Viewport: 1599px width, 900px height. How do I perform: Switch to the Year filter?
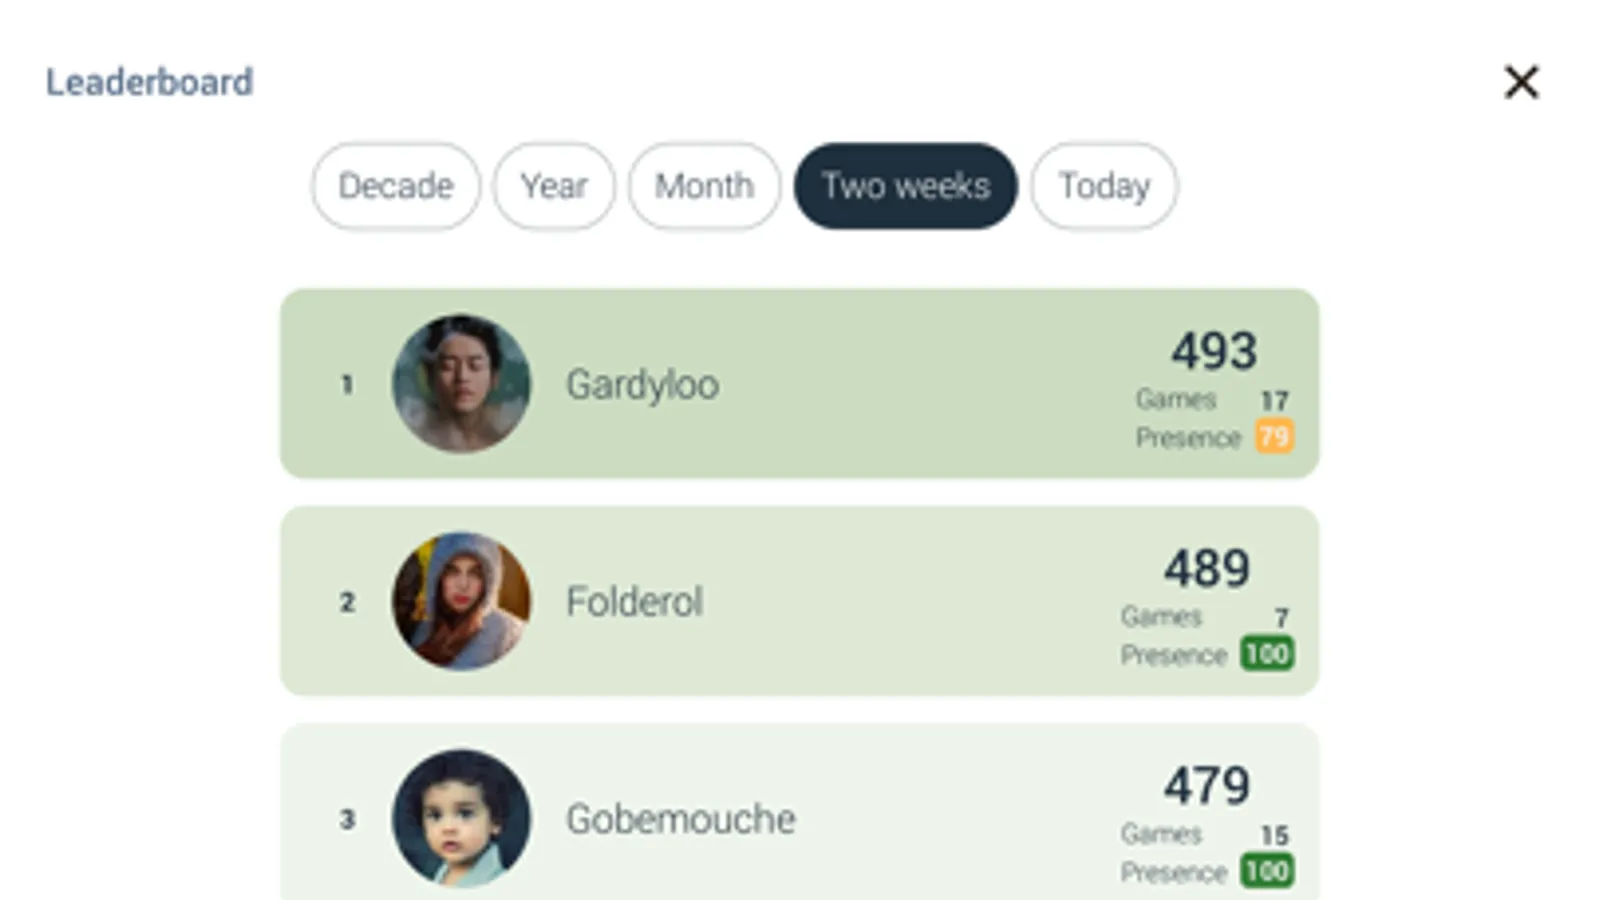553,186
